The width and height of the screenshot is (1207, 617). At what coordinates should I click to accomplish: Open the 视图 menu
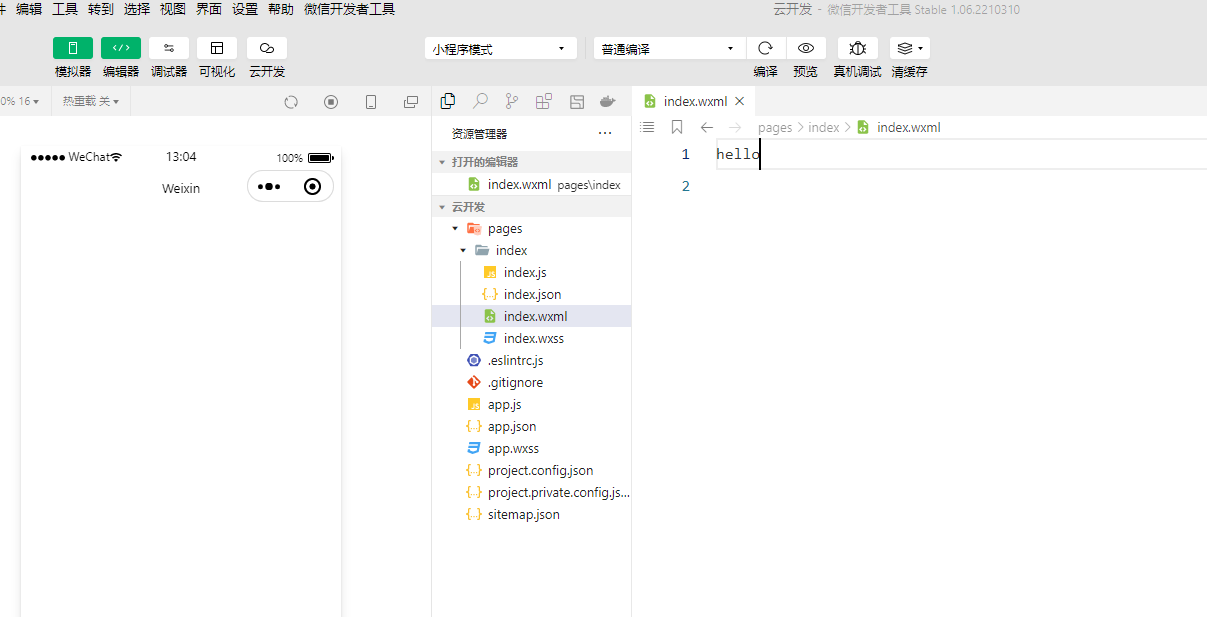coord(173,9)
